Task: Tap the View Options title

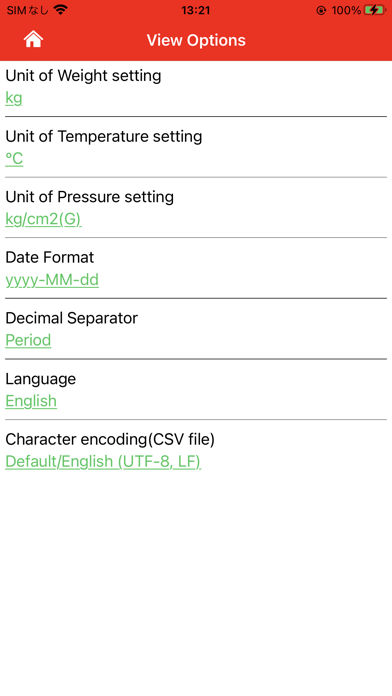Action: 196,40
